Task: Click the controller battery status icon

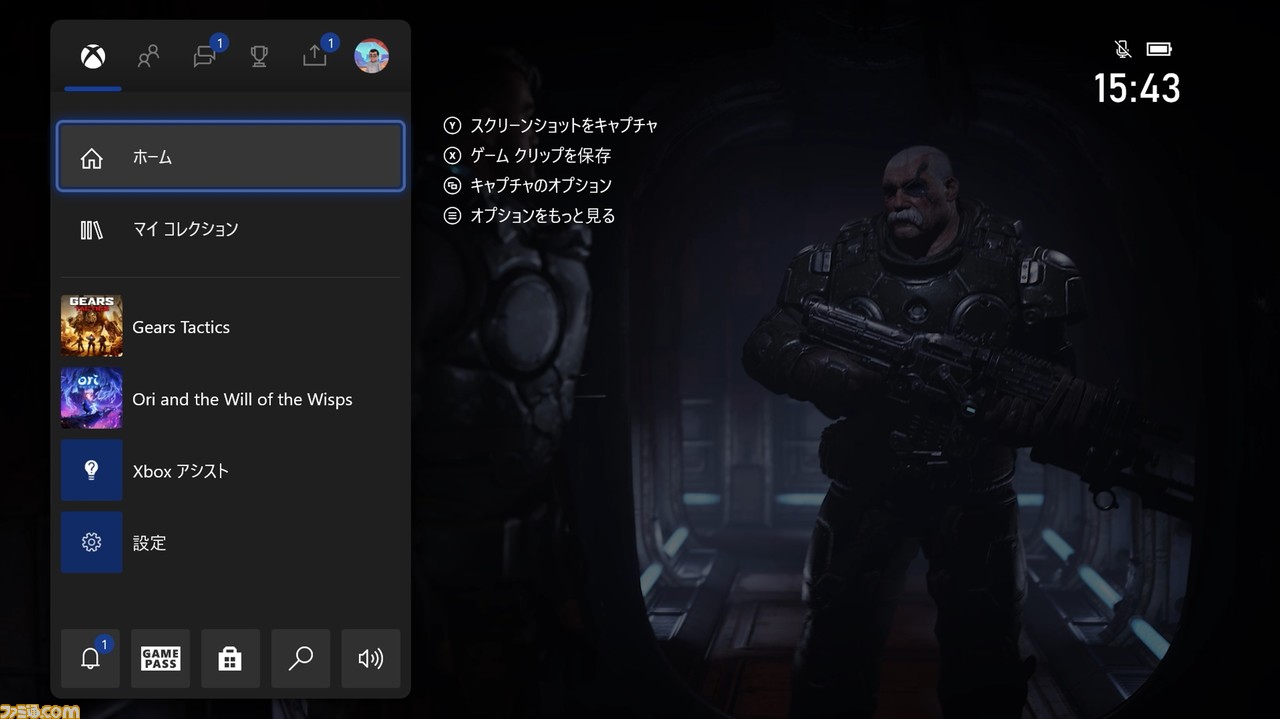Action: click(1159, 49)
